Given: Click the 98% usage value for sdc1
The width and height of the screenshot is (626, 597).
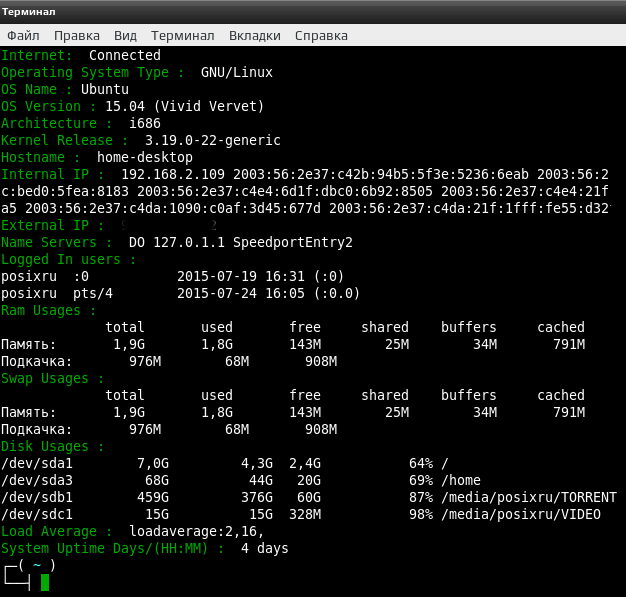Looking at the screenshot, I should [x=421, y=514].
